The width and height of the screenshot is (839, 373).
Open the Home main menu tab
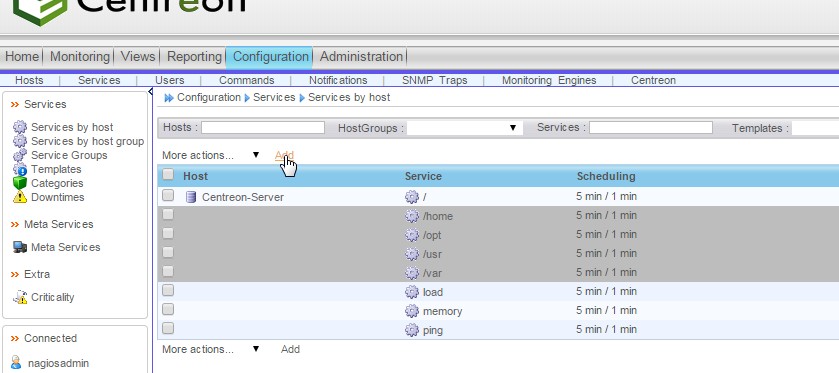(x=22, y=57)
